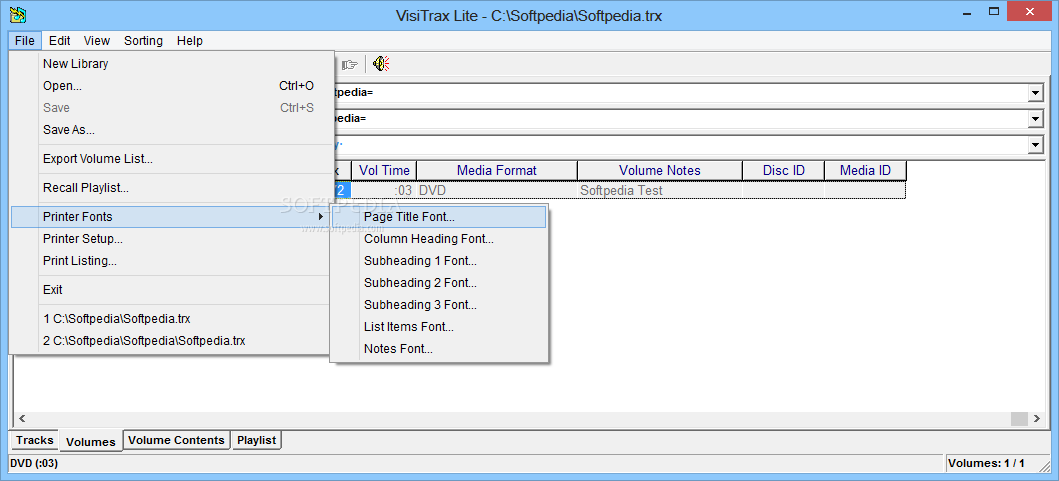Click horizontal scrollbar left arrow
Image resolution: width=1059 pixels, height=481 pixels.
point(21,419)
